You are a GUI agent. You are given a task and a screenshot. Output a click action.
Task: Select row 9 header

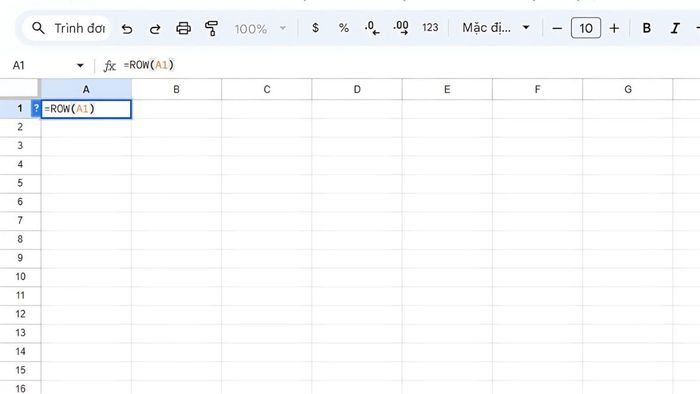[x=20, y=258]
